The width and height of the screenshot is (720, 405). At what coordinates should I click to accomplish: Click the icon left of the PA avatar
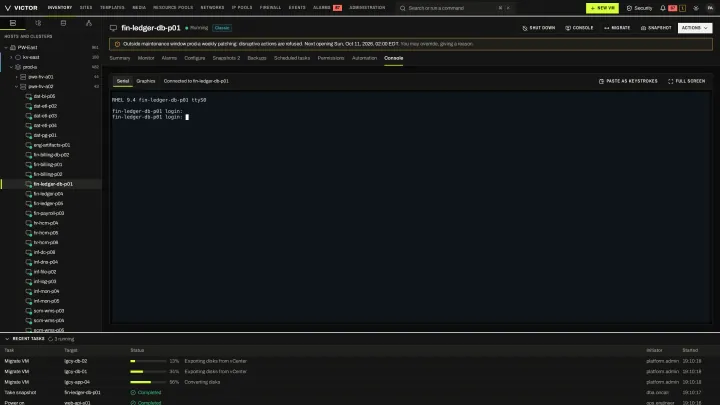pos(696,8)
